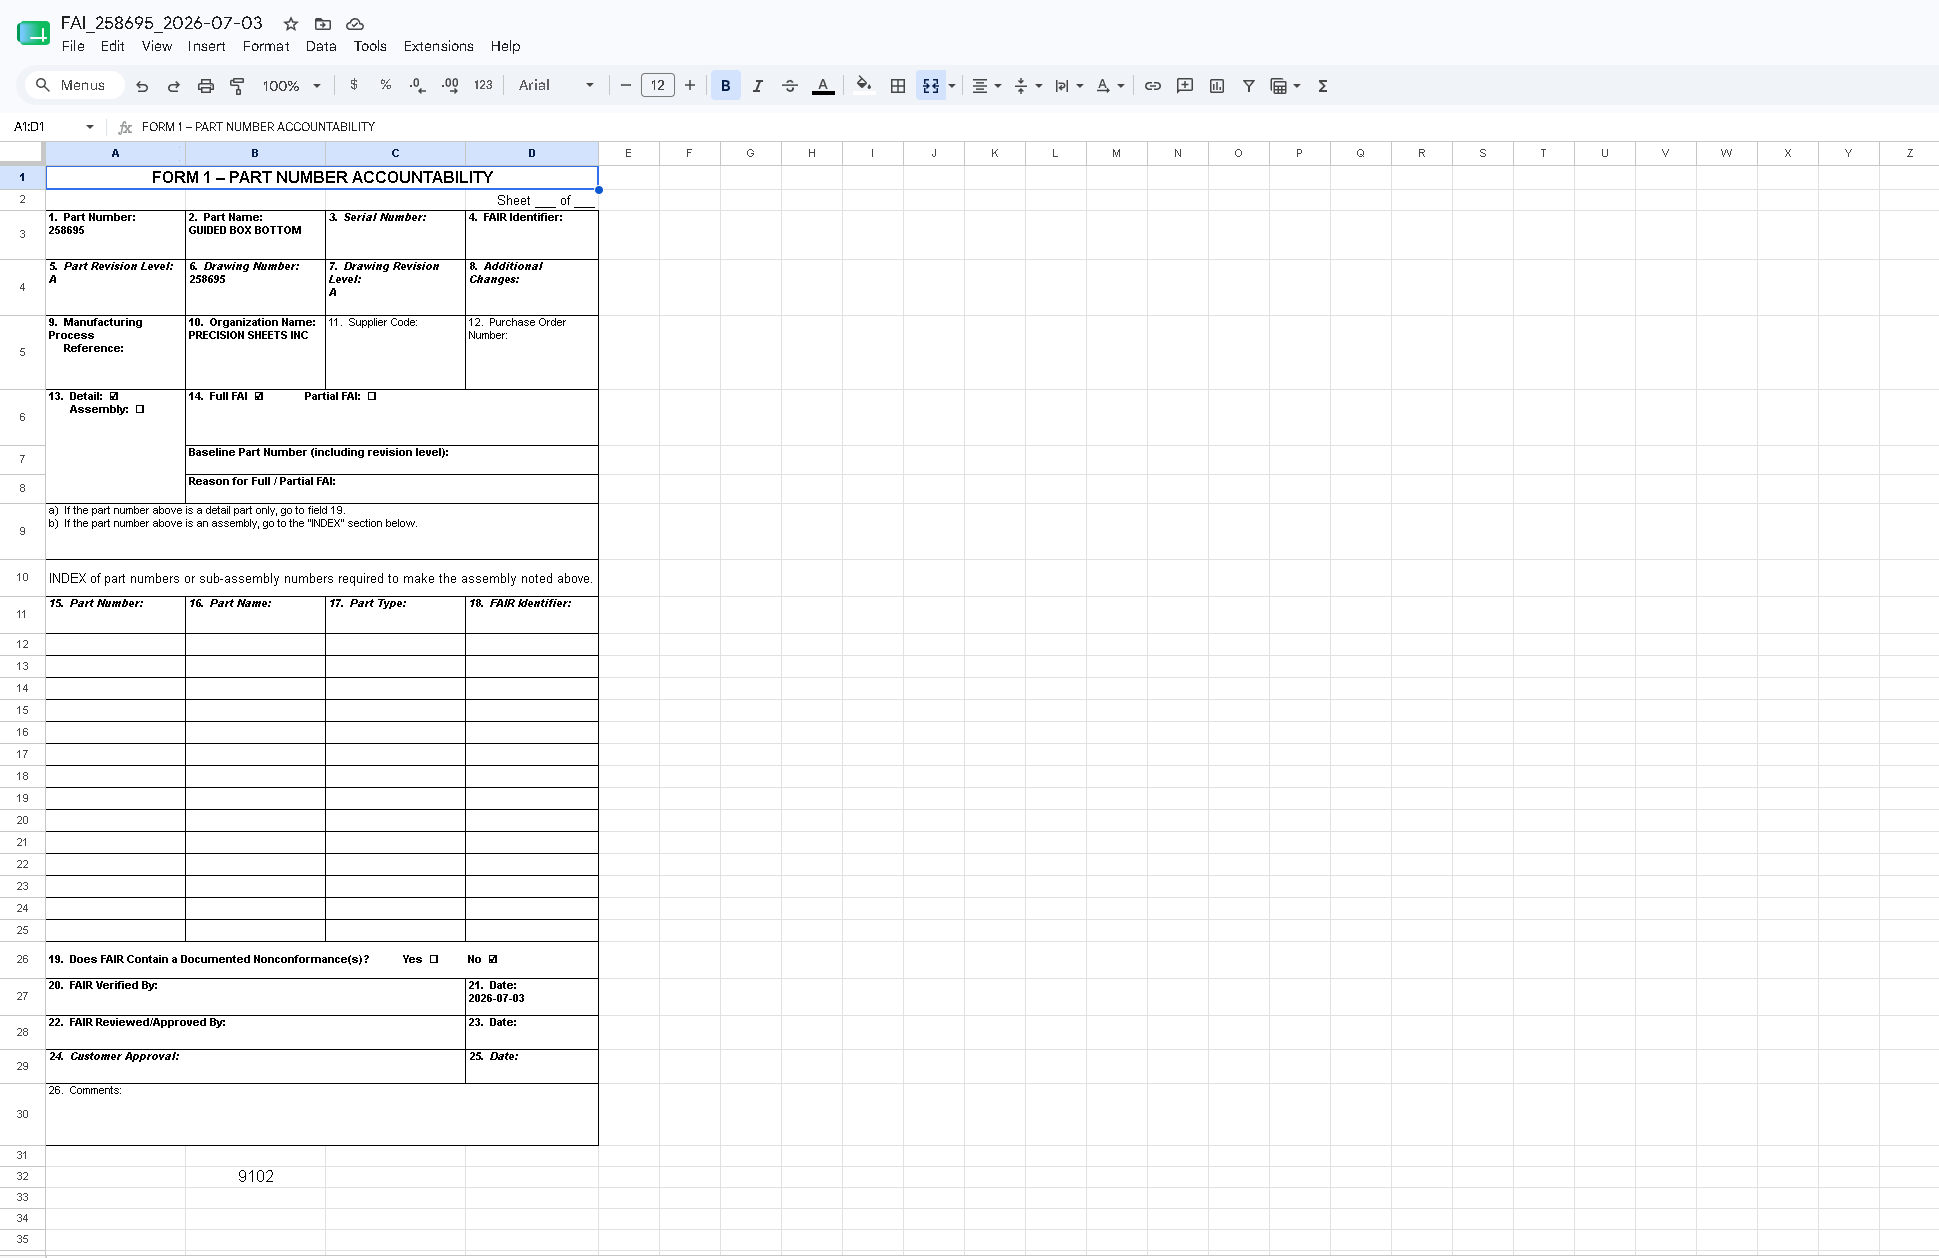Viewport: 1939px width, 1258px height.
Task: Insert a comment
Action: click(x=1185, y=86)
